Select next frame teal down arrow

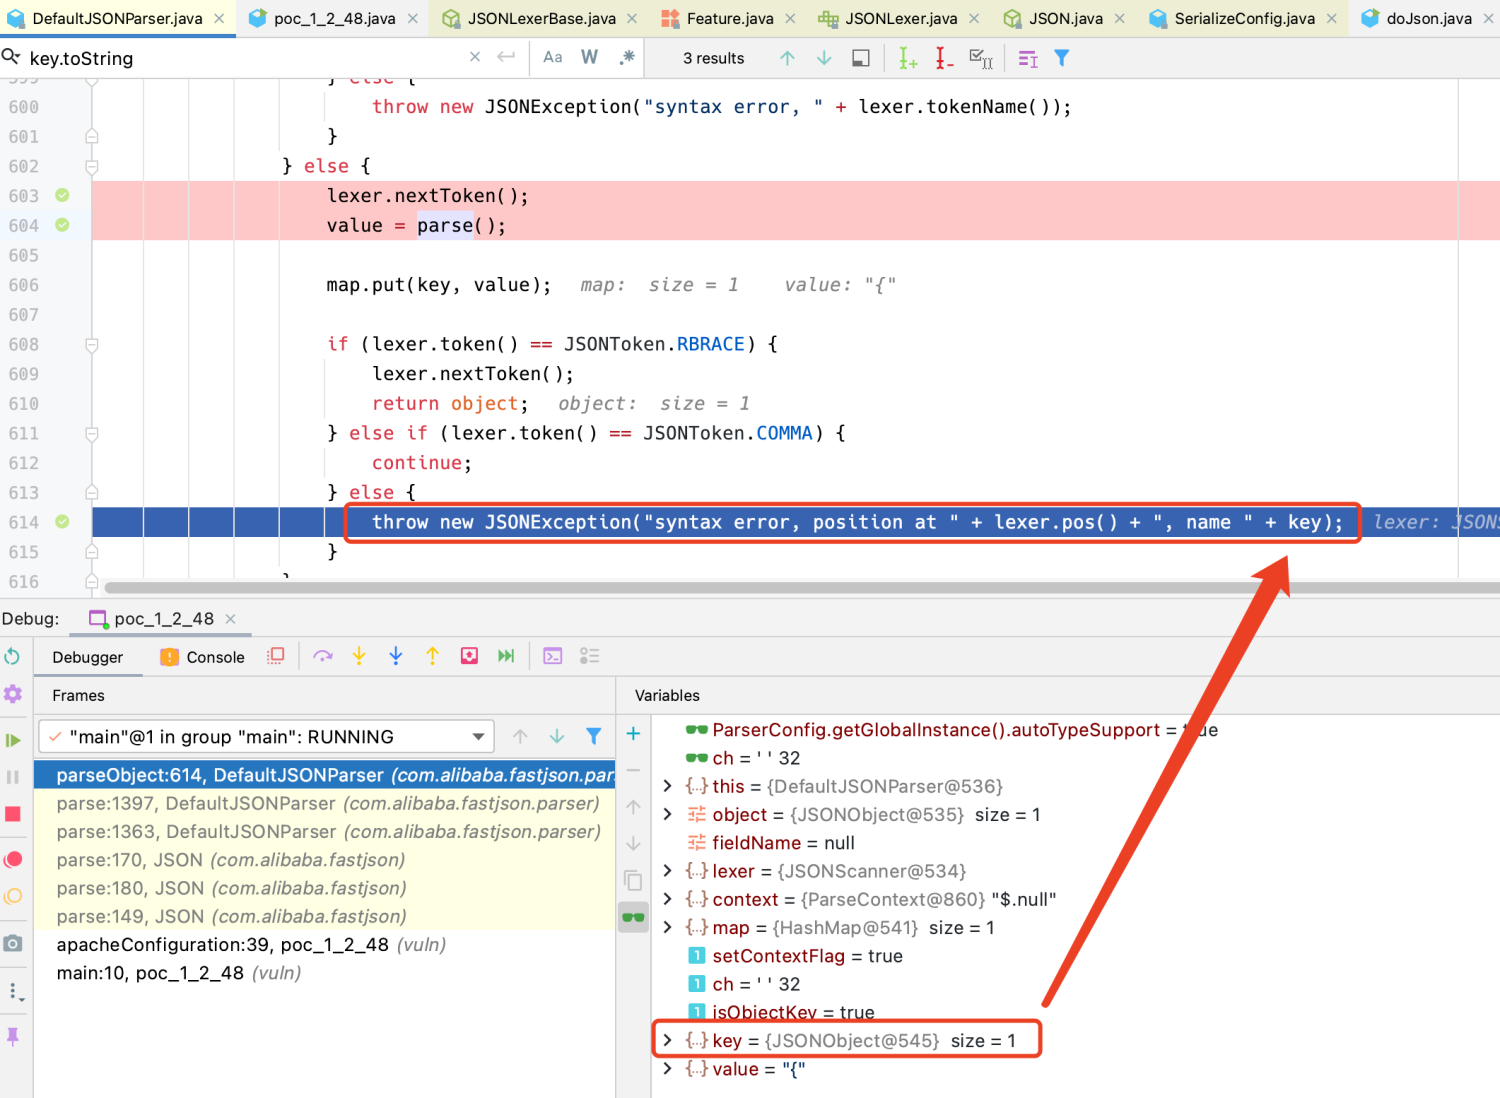(557, 736)
